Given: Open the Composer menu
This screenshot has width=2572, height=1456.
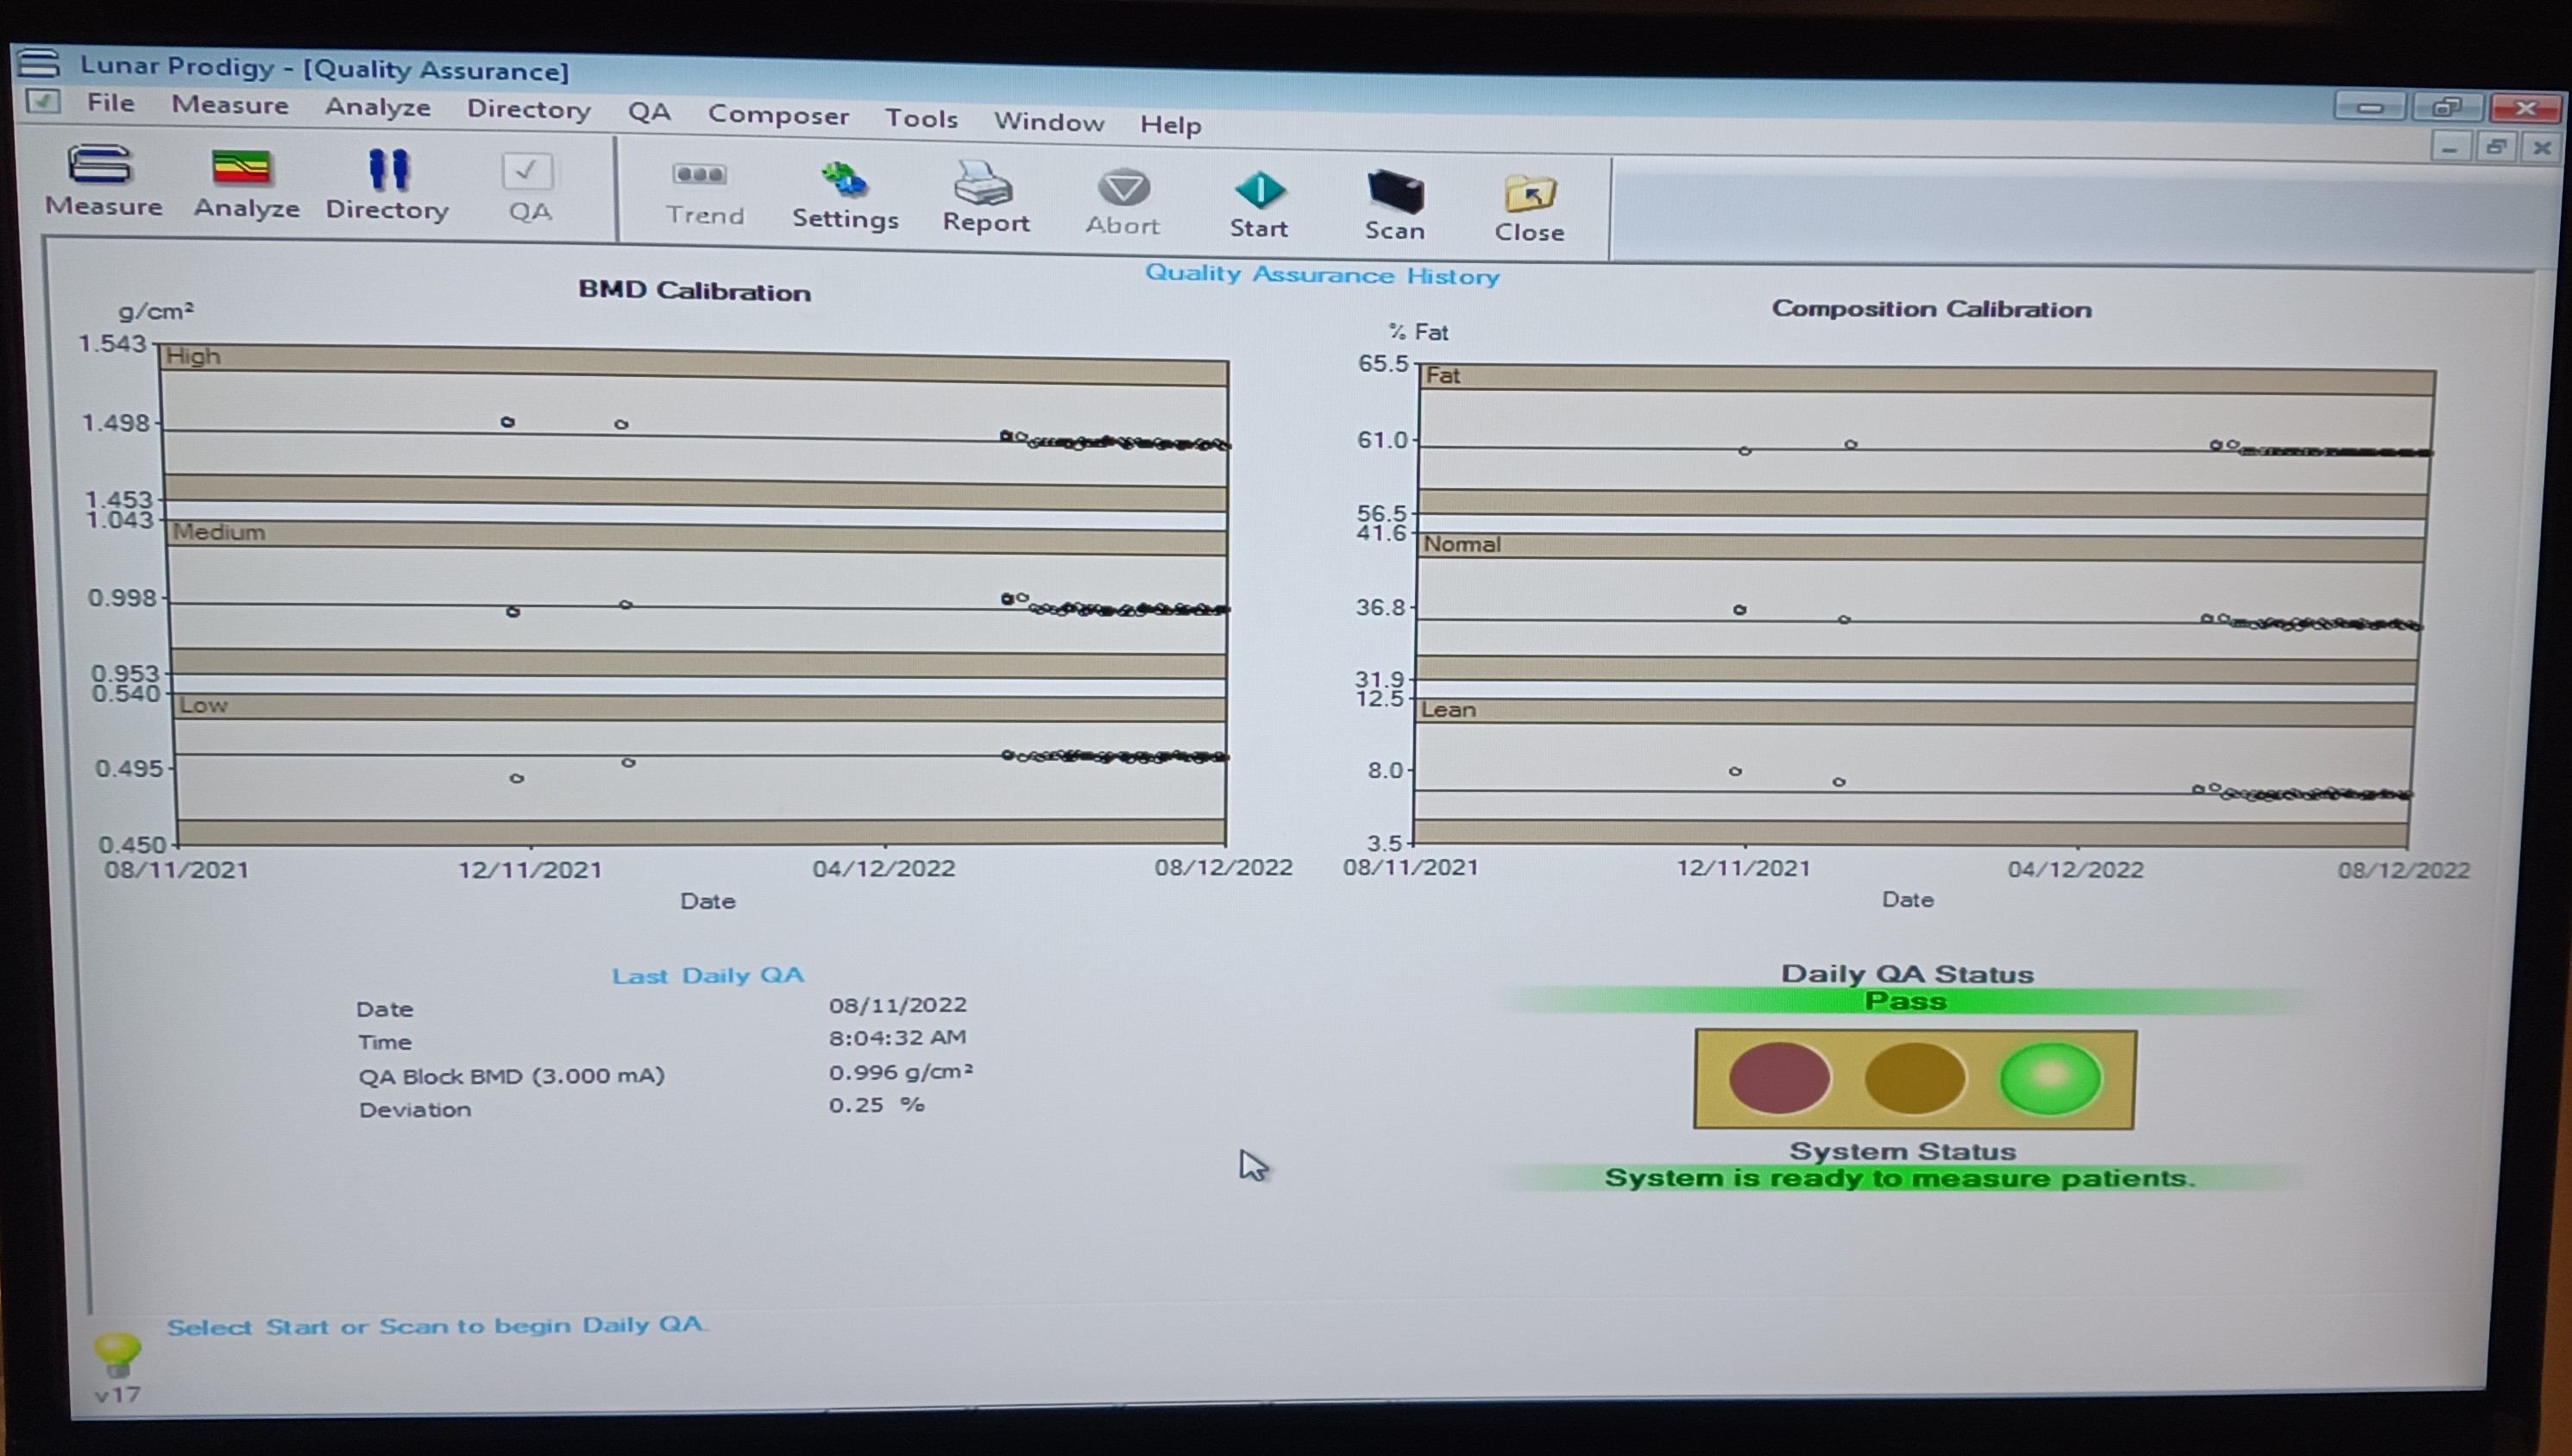Looking at the screenshot, I should pyautogui.click(x=778, y=115).
